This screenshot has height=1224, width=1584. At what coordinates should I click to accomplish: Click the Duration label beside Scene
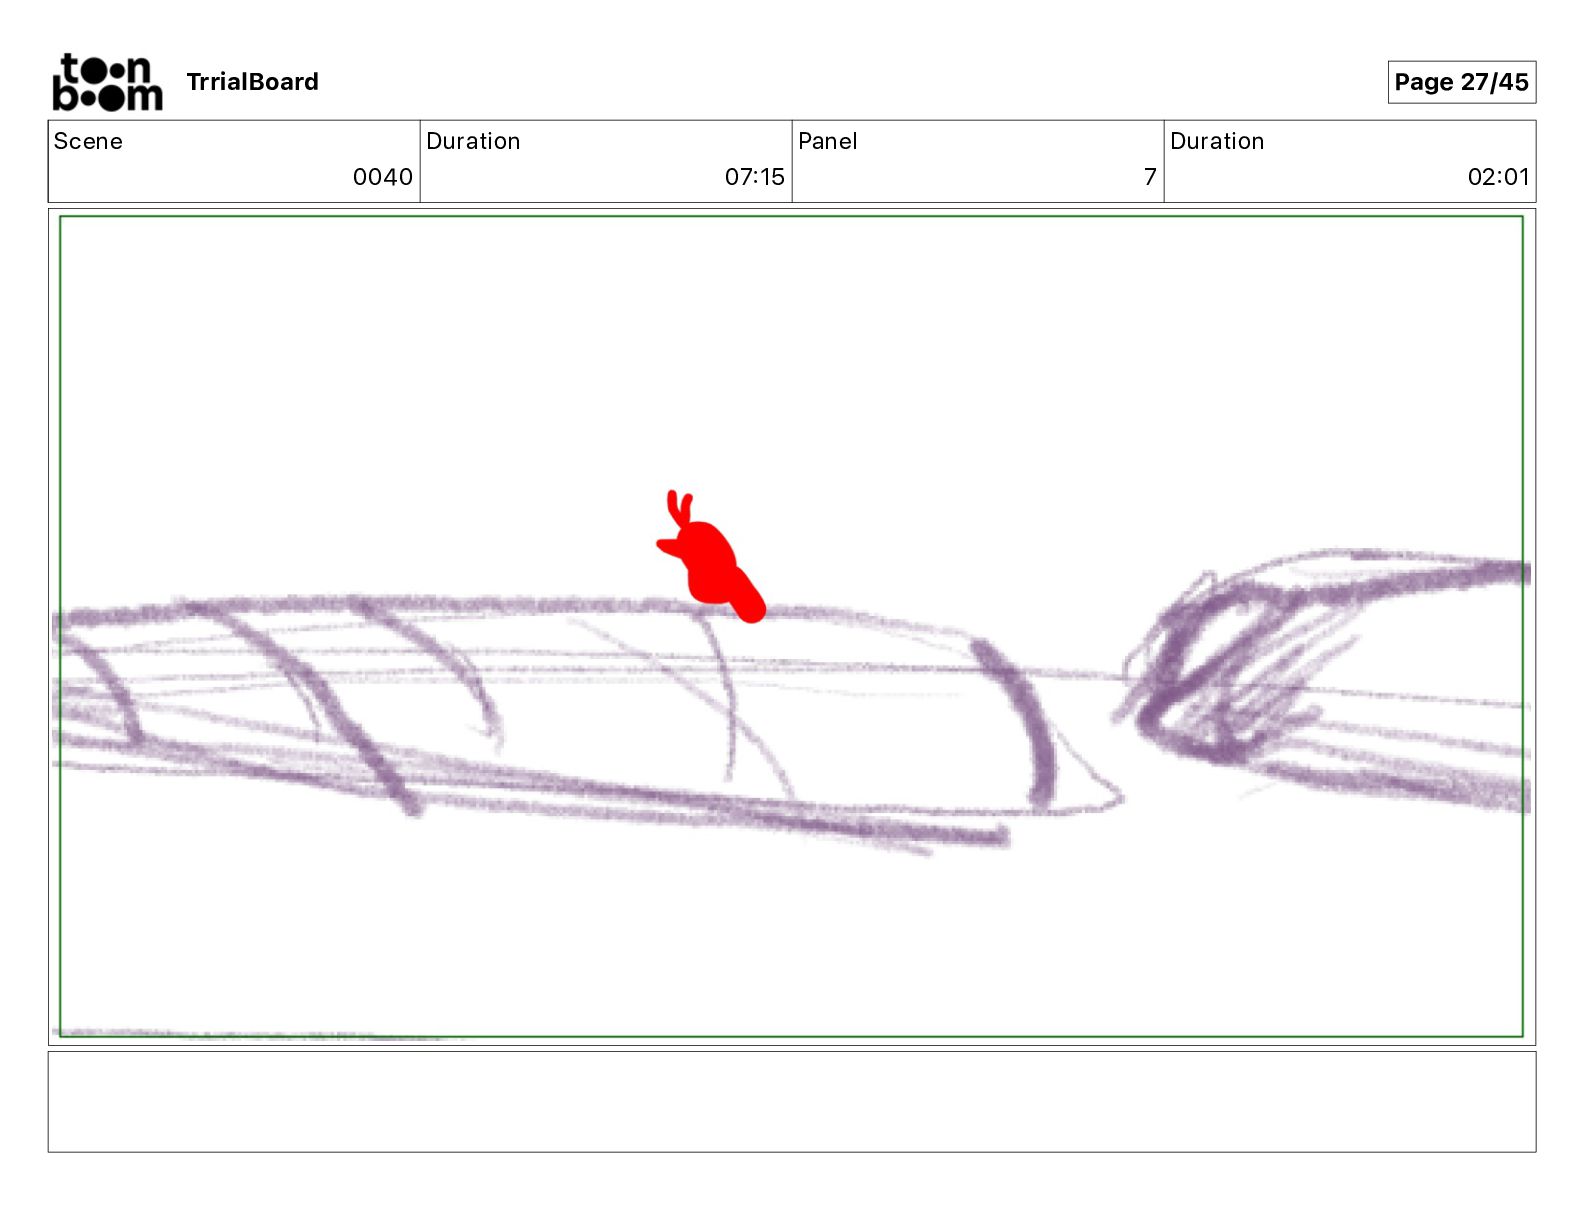tap(473, 141)
